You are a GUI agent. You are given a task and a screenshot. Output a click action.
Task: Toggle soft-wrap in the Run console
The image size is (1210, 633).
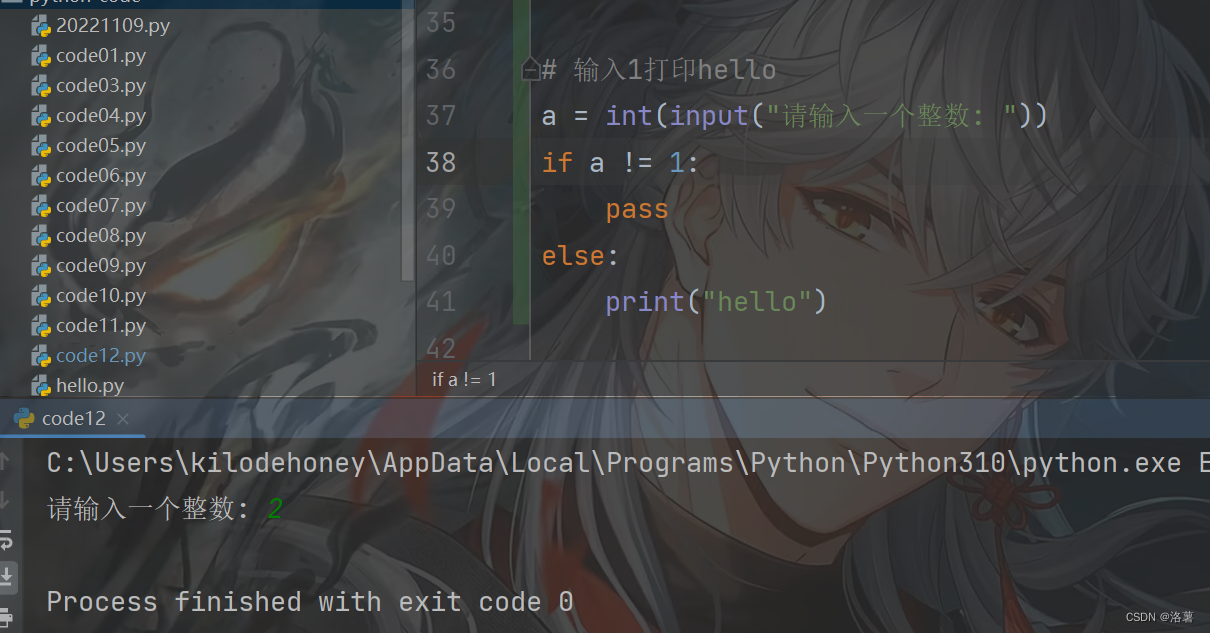(x=5, y=540)
